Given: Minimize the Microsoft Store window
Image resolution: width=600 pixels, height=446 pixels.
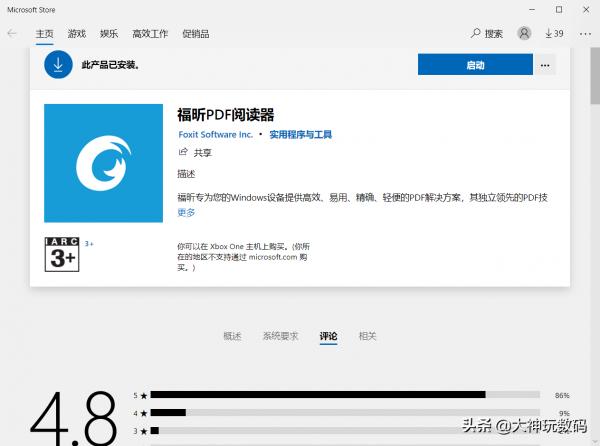Looking at the screenshot, I should pos(532,10).
